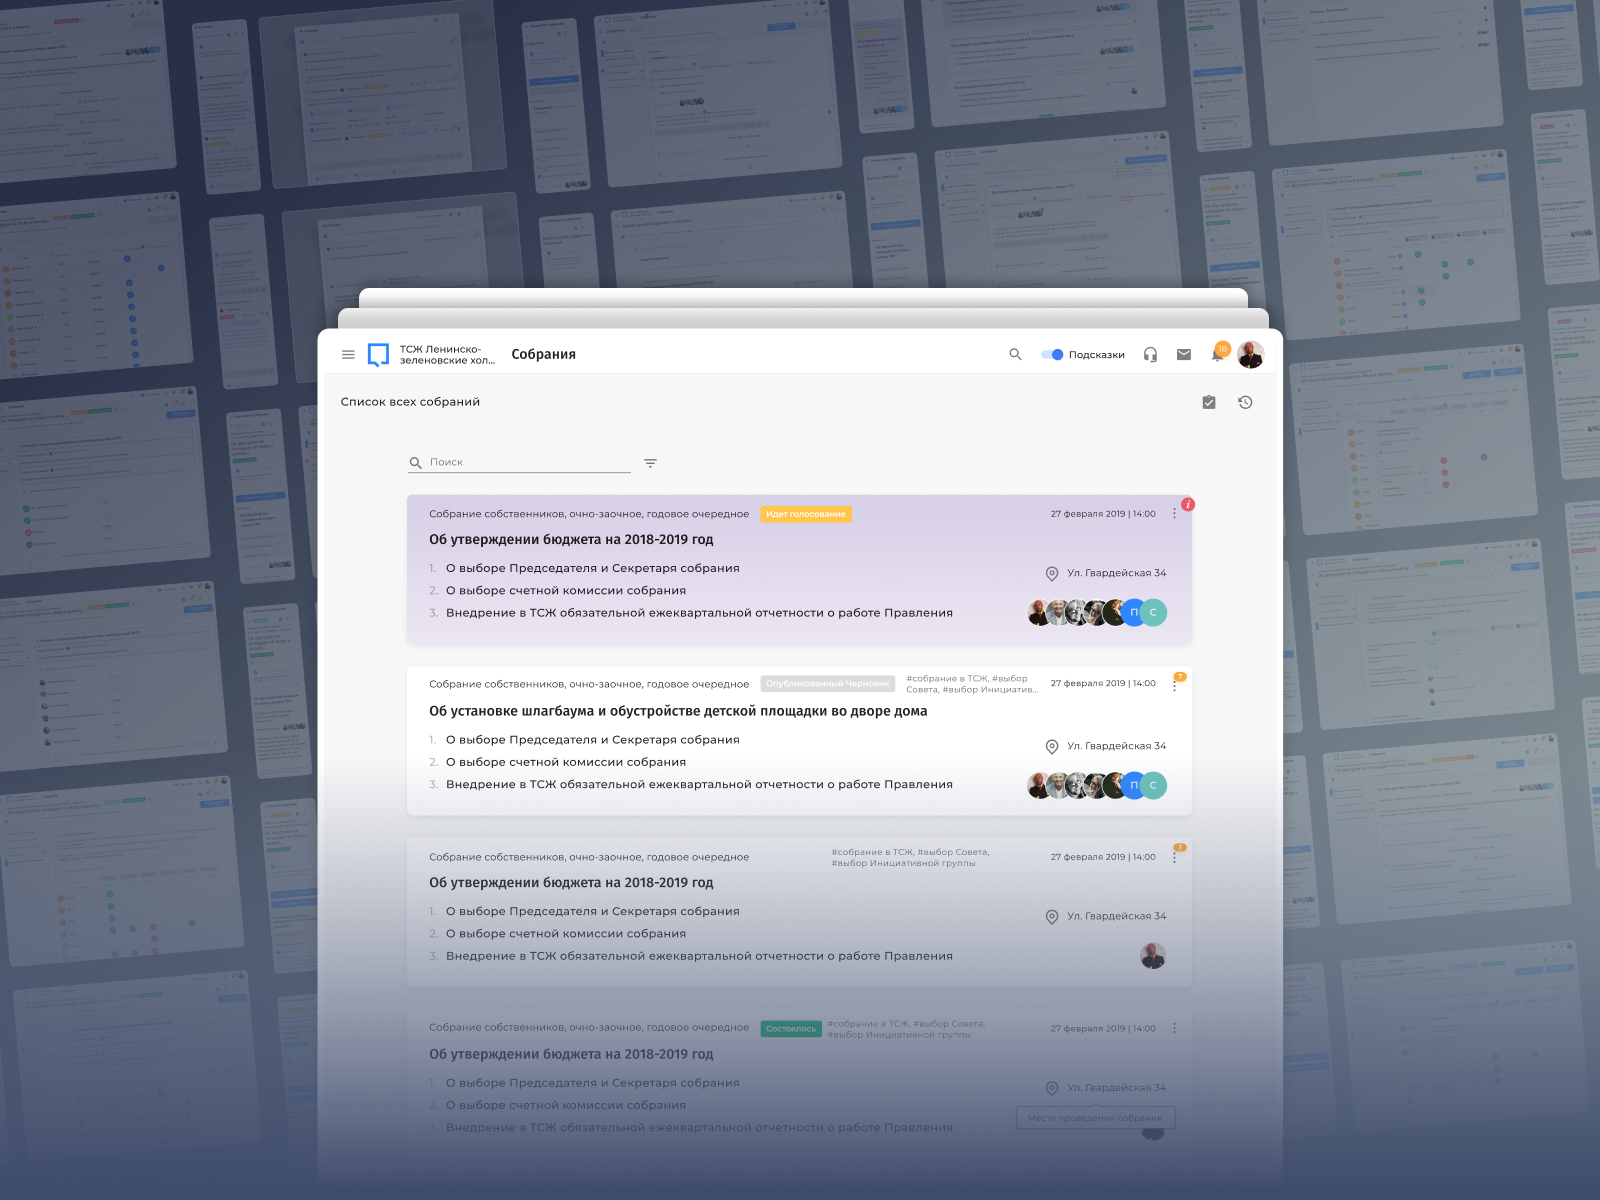Open the options menu on 'Идет голосование' card
This screenshot has height=1200, width=1600.
pos(1174,513)
